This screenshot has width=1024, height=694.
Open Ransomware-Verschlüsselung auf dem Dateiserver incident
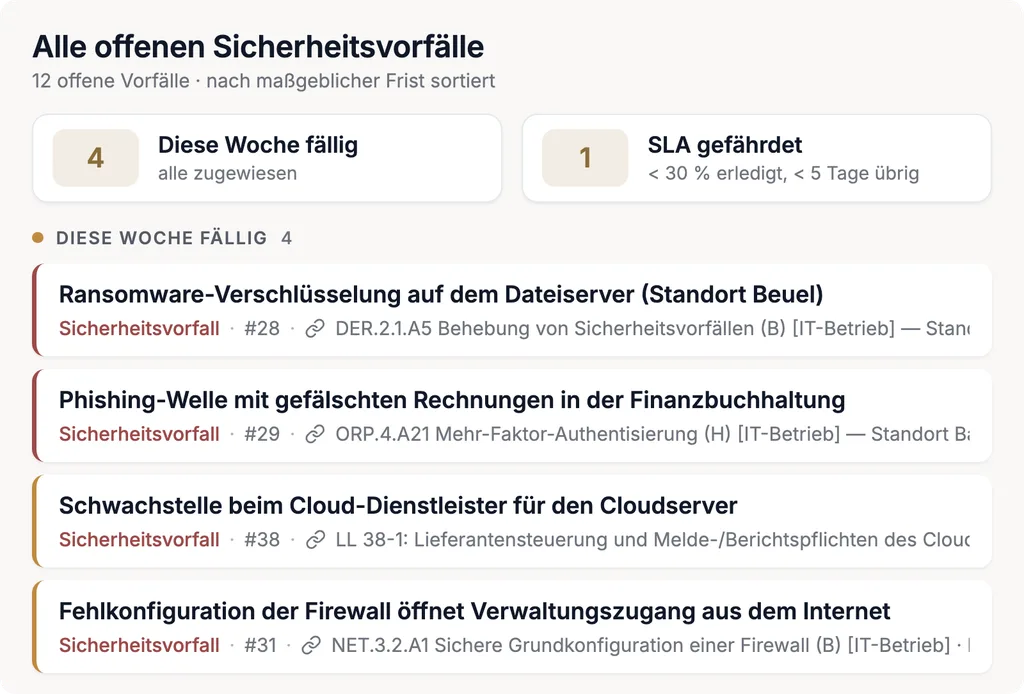pyautogui.click(x=512, y=310)
